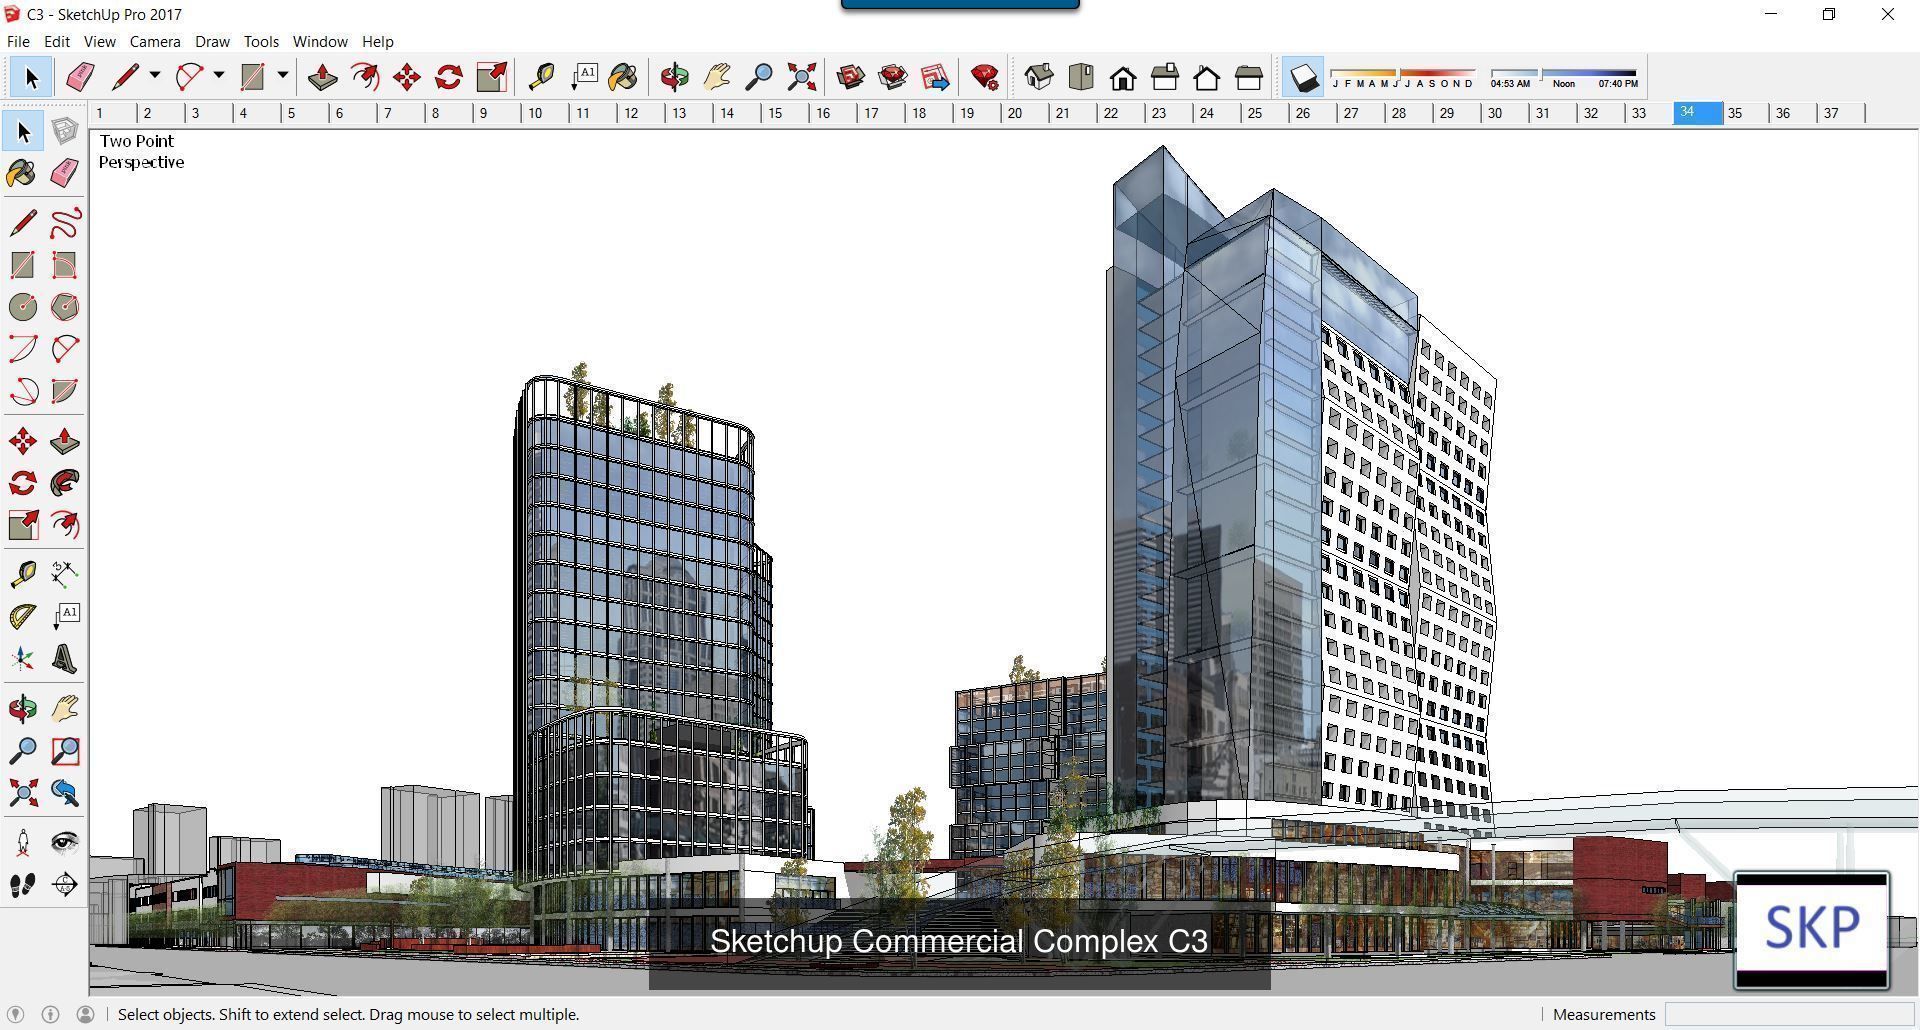1920x1030 pixels.
Task: Switch to scene tab 1
Action: [112, 113]
